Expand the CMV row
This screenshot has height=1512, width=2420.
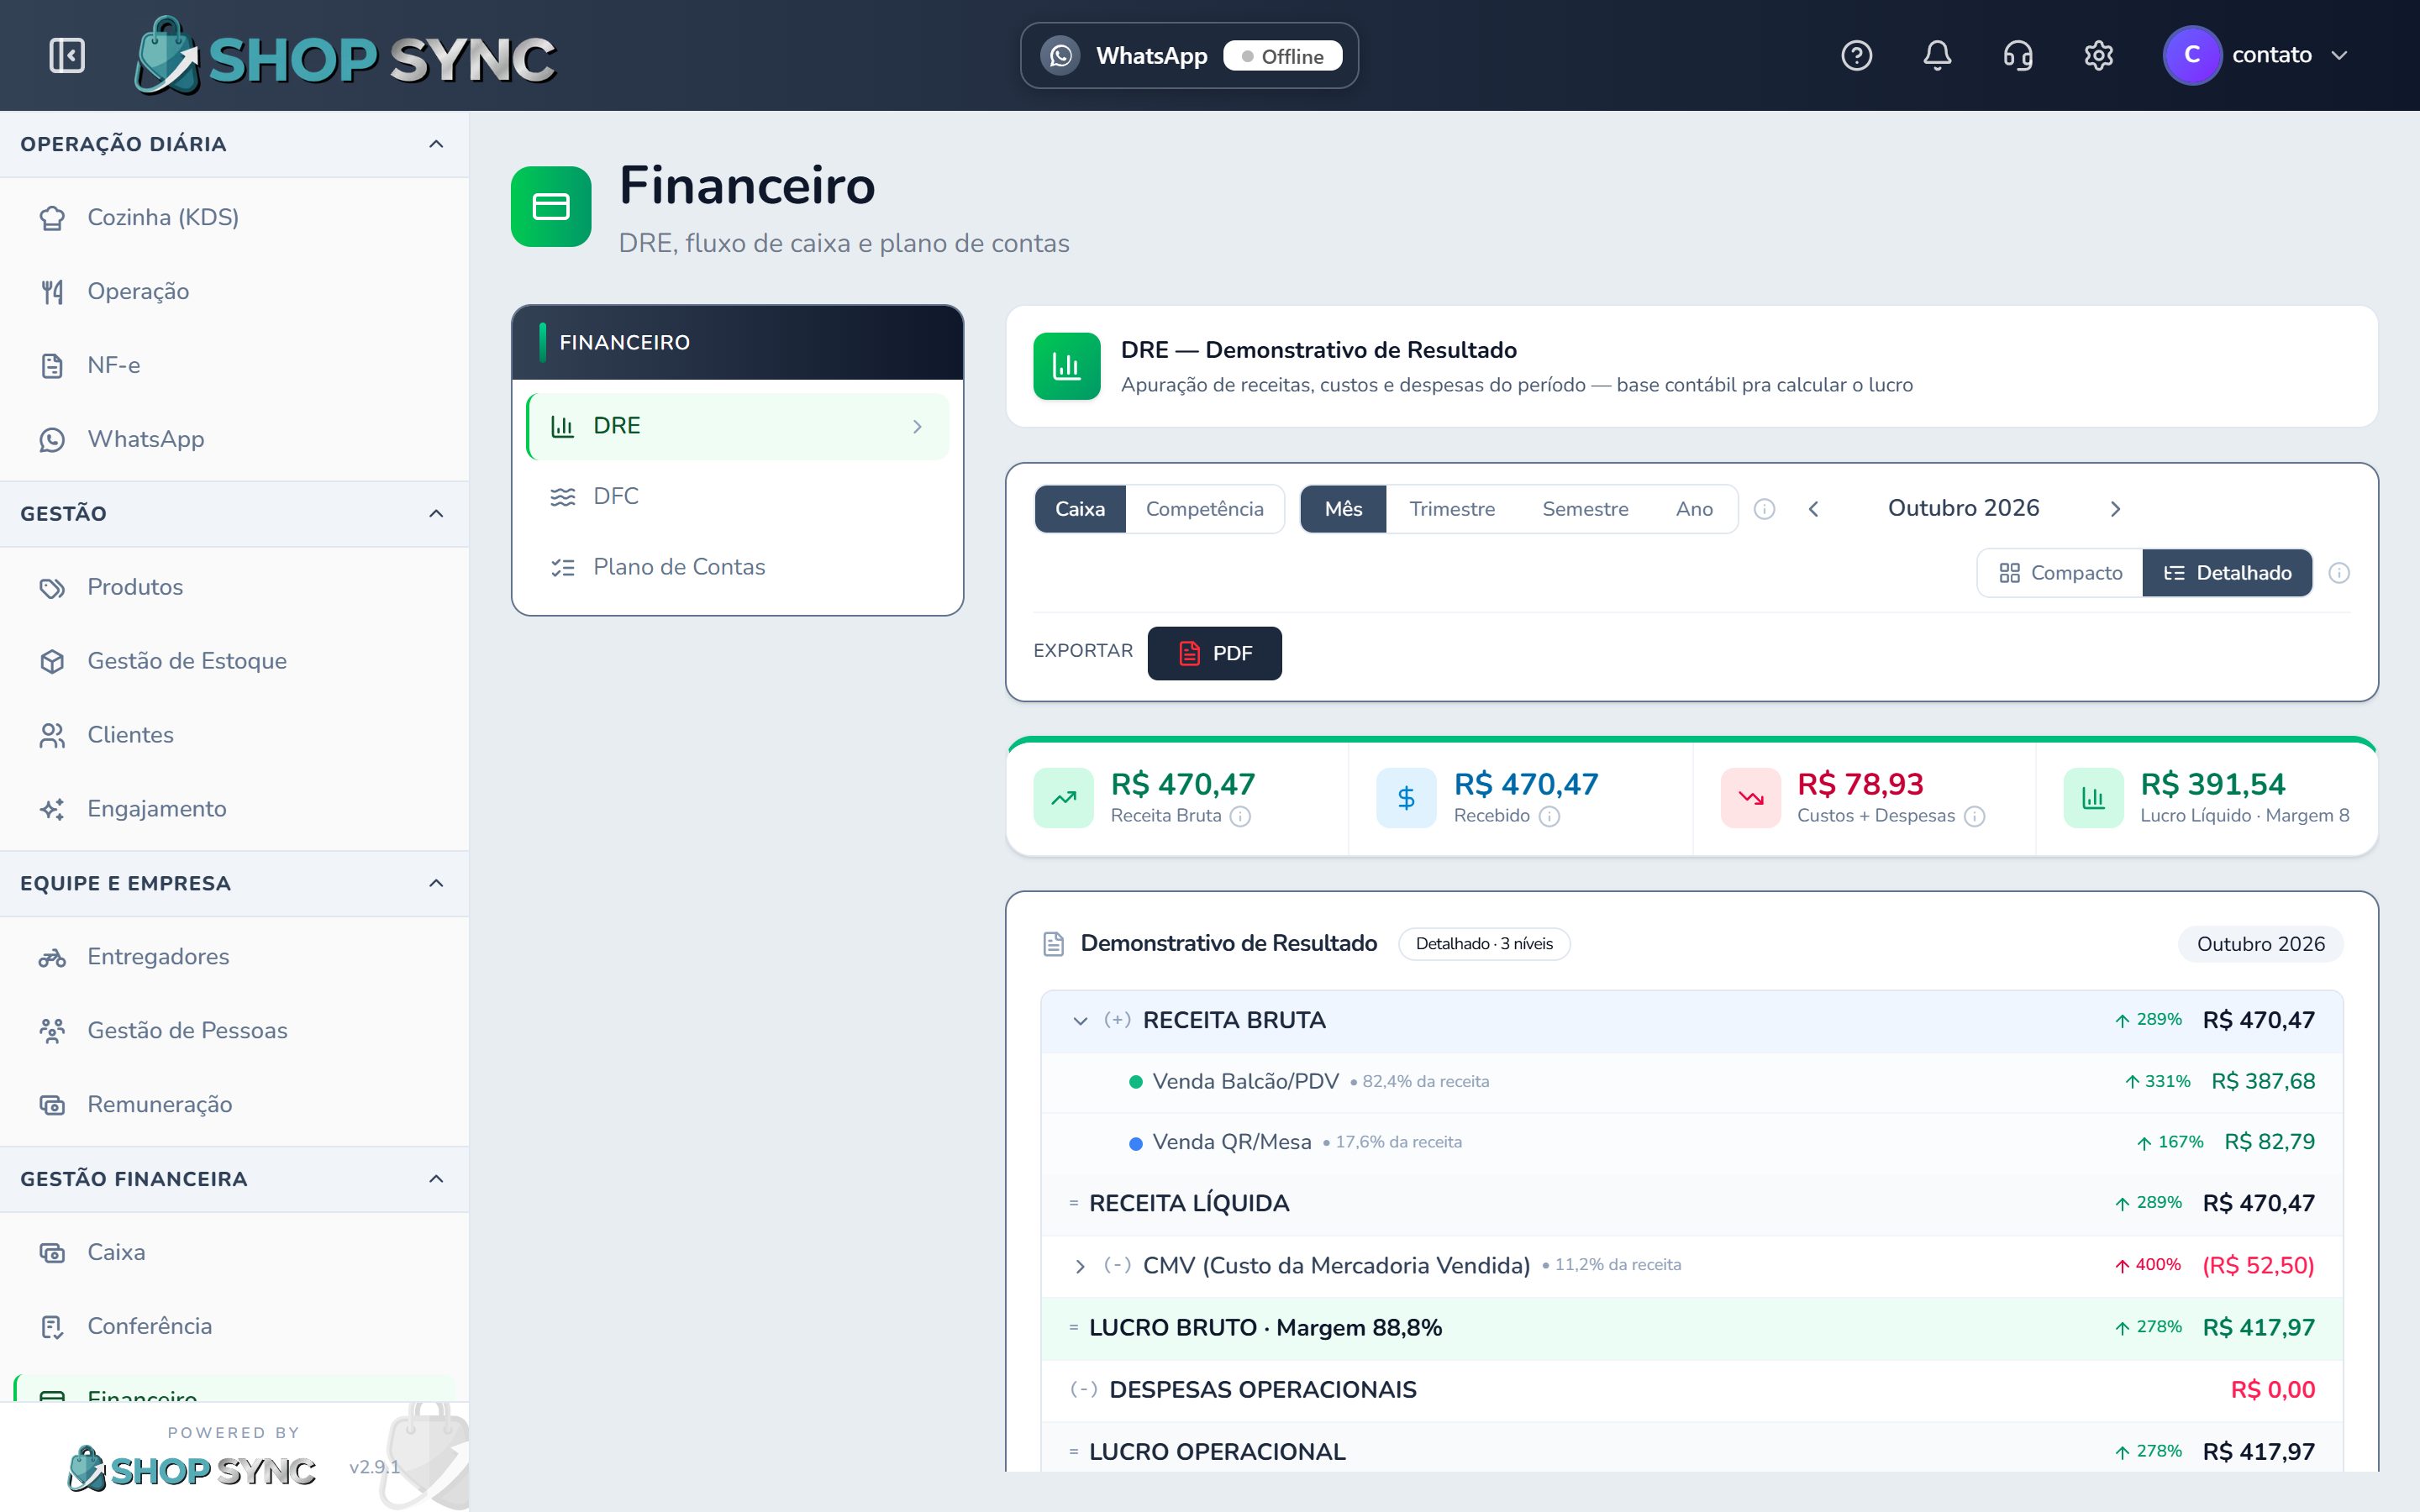(1080, 1266)
